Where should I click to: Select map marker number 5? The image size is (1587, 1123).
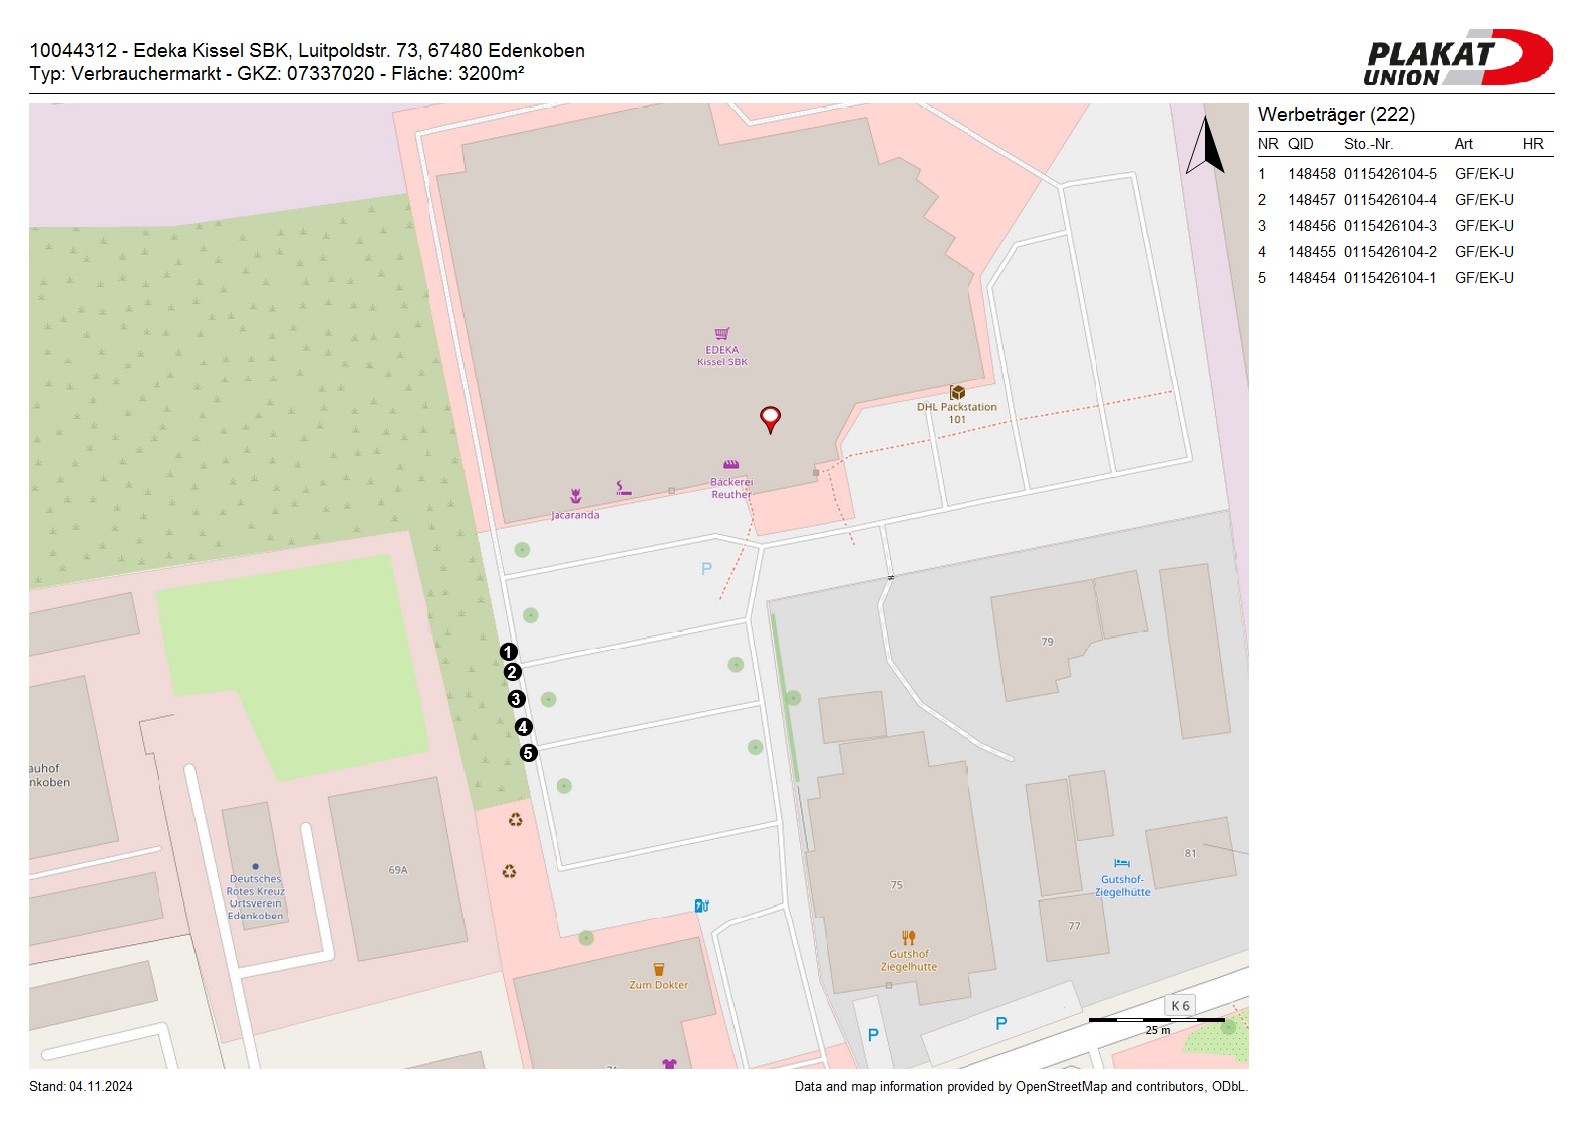tap(528, 753)
